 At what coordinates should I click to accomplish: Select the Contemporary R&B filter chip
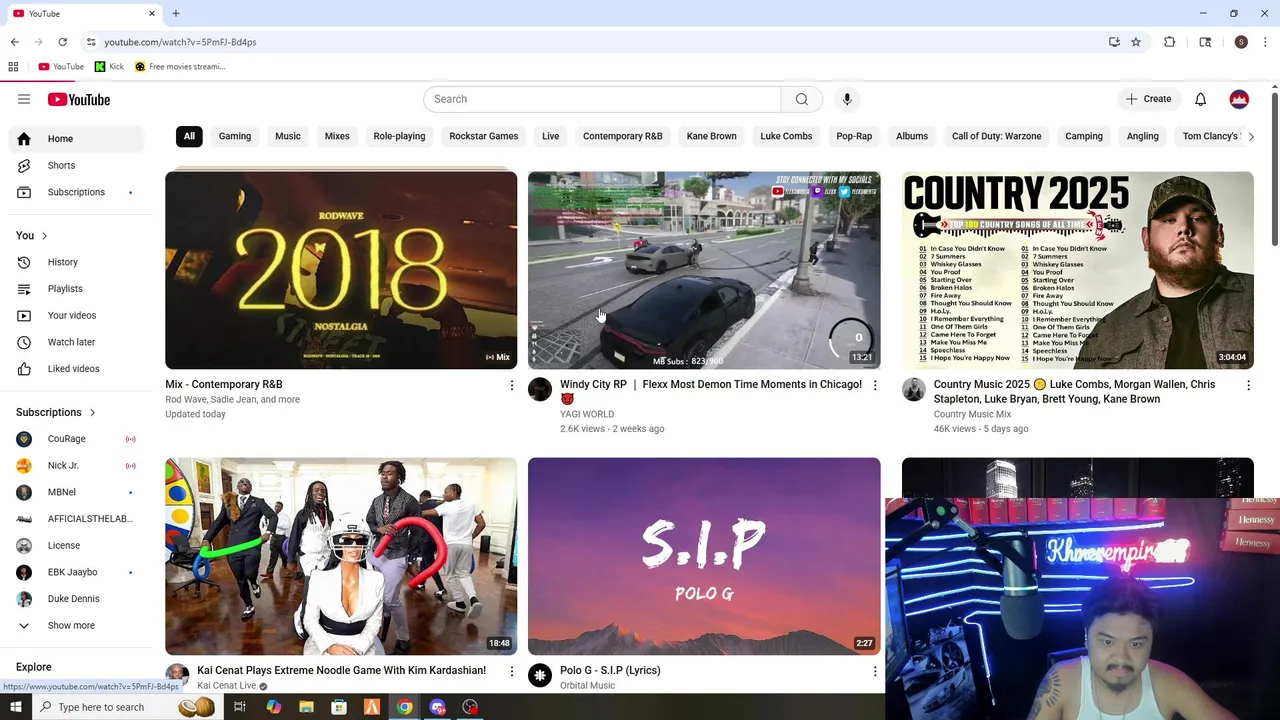[623, 136]
